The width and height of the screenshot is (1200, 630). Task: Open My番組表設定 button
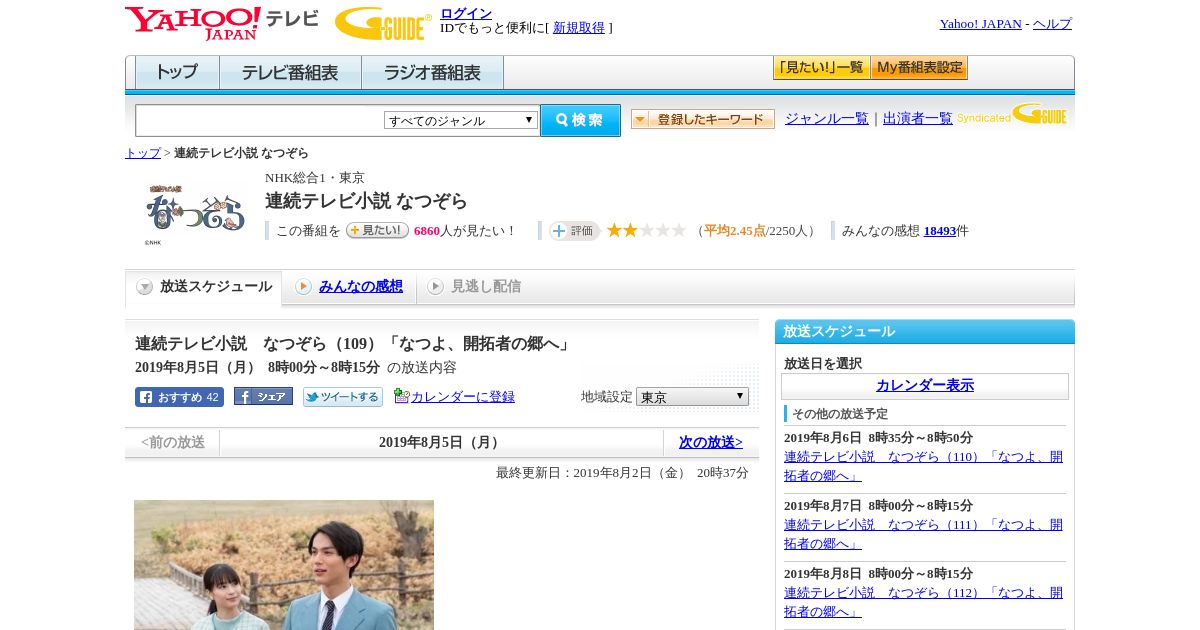[919, 68]
